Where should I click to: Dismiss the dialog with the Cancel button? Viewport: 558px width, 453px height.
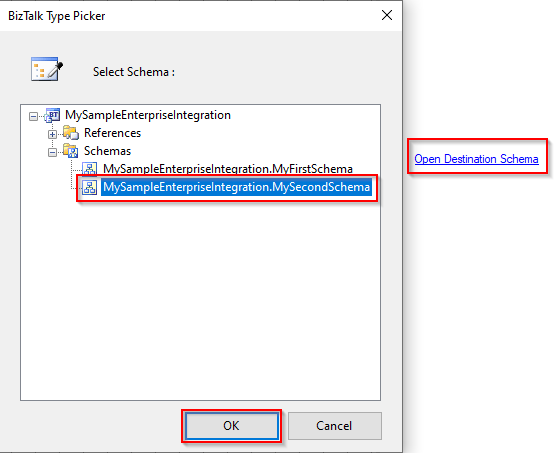pos(335,426)
